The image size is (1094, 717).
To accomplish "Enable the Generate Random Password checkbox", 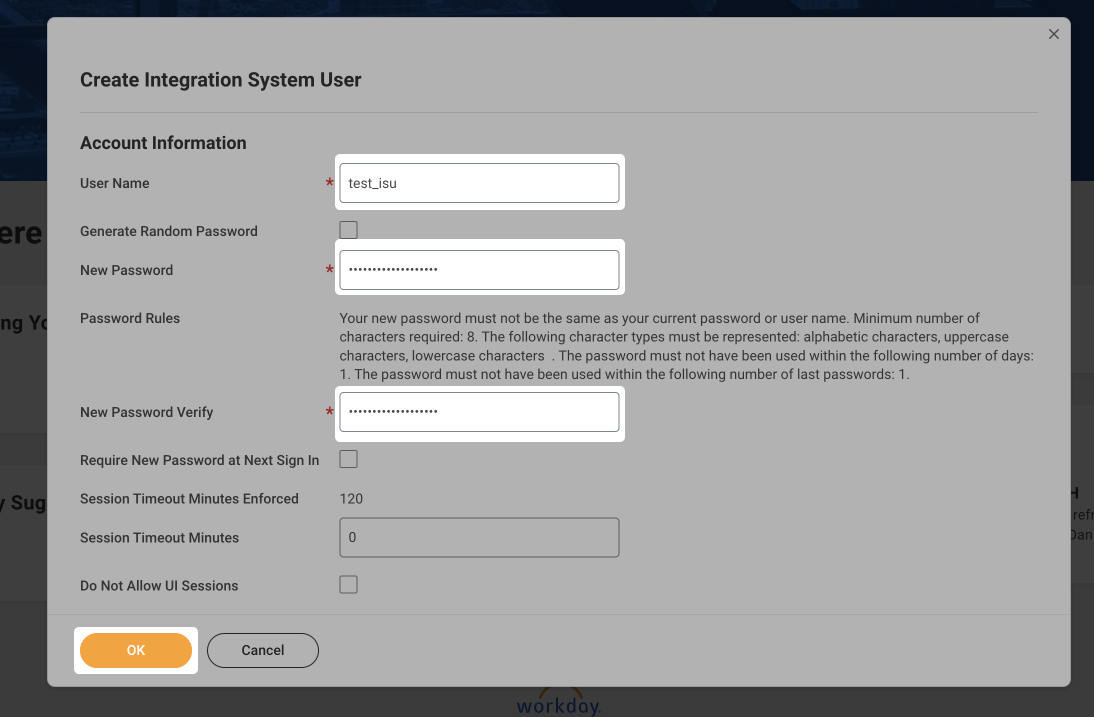I will click(348, 230).
